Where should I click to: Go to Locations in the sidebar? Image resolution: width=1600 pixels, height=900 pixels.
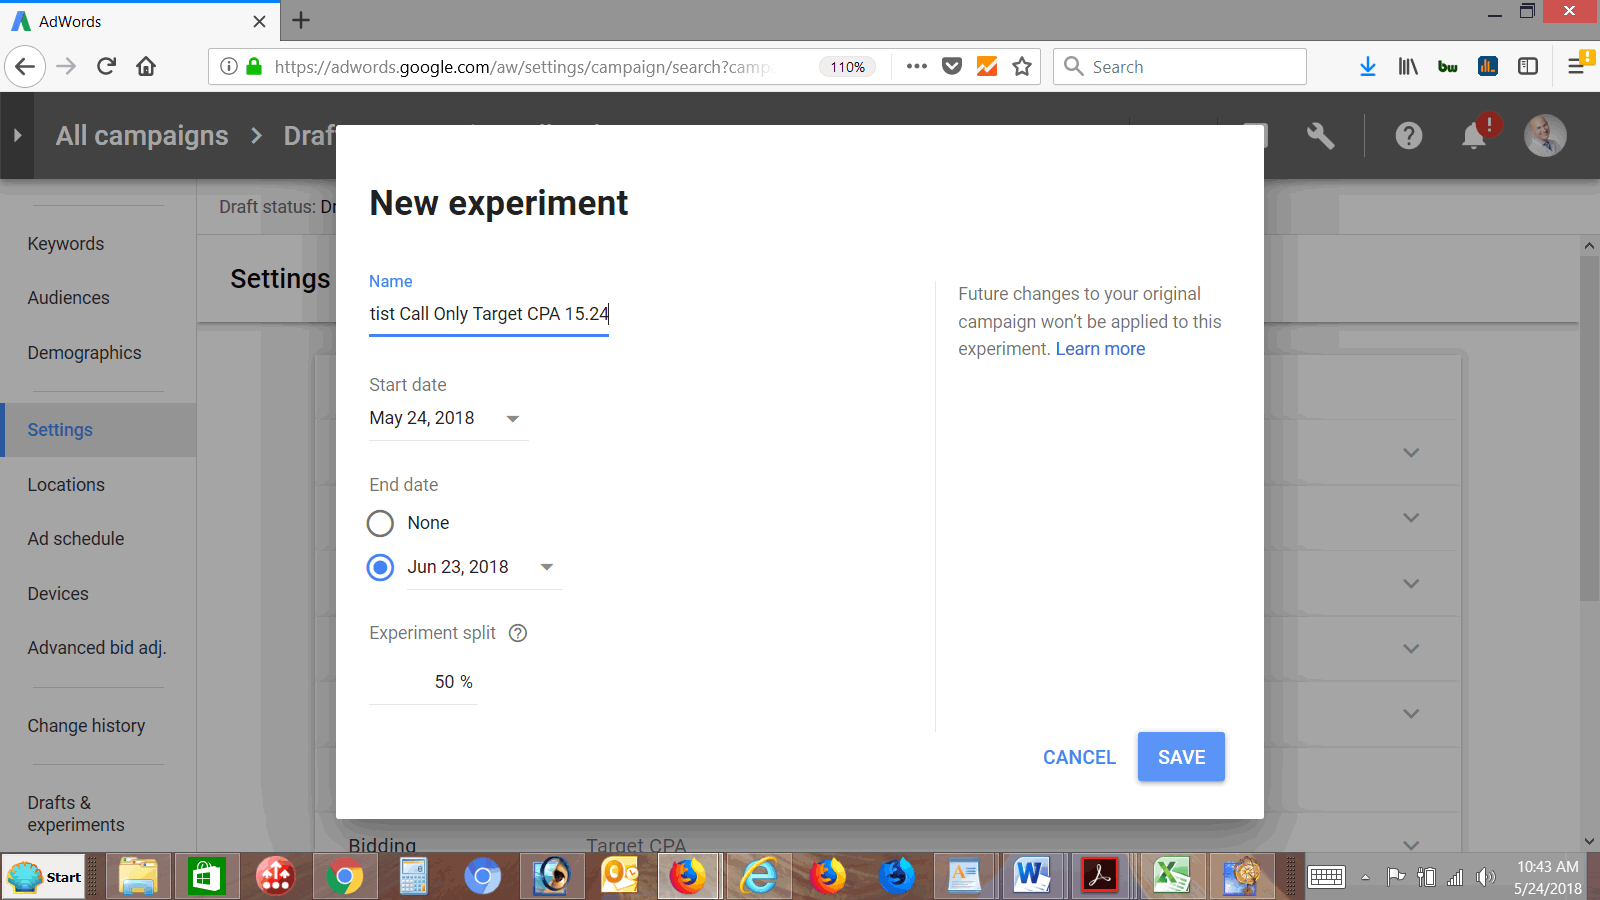pyautogui.click(x=66, y=485)
